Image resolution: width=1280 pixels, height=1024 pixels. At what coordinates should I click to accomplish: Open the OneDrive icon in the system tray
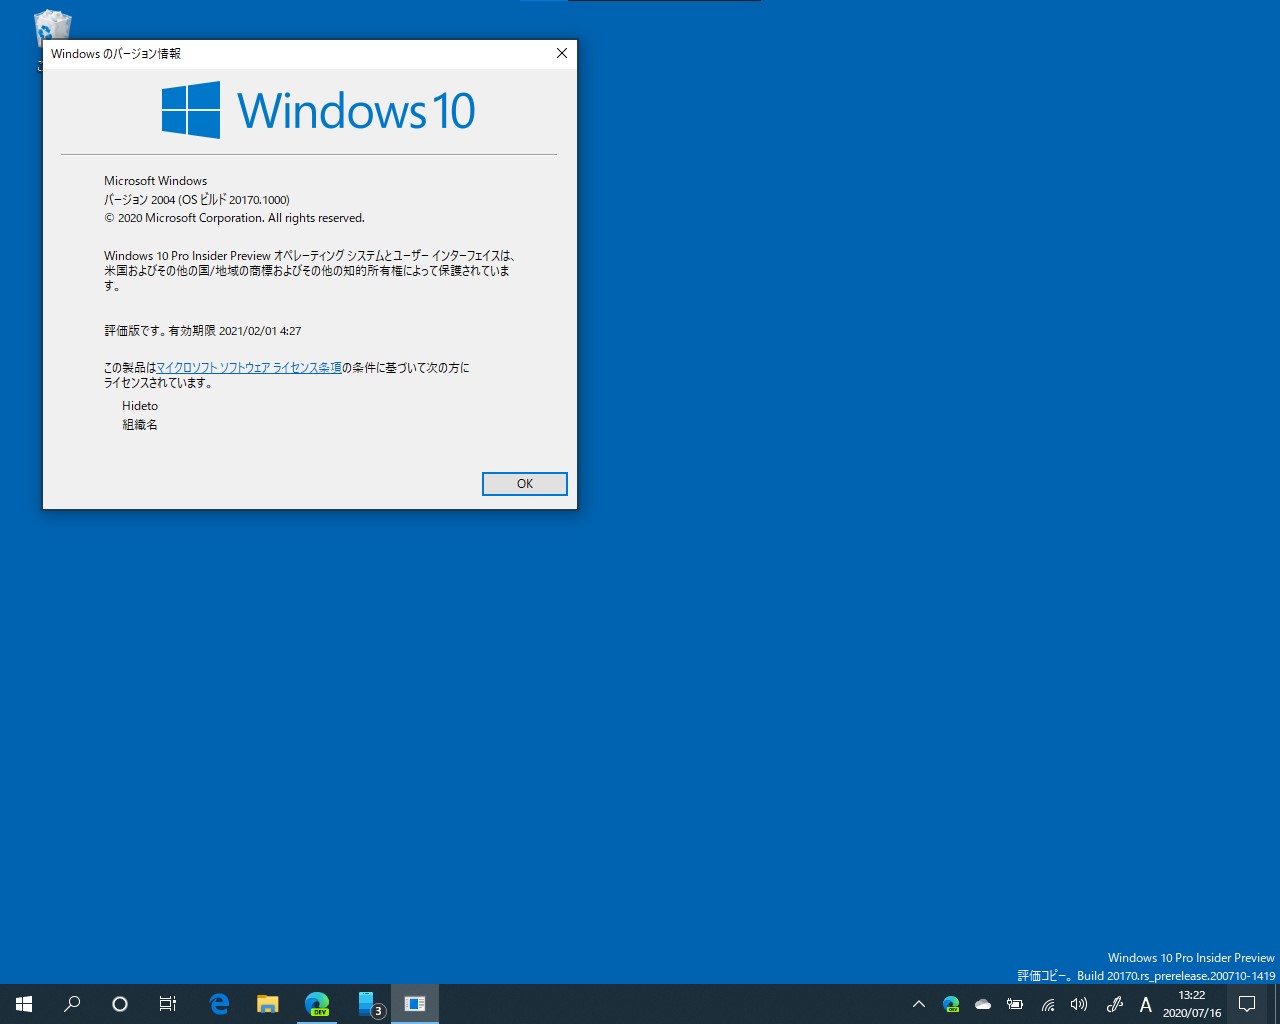pos(983,1004)
